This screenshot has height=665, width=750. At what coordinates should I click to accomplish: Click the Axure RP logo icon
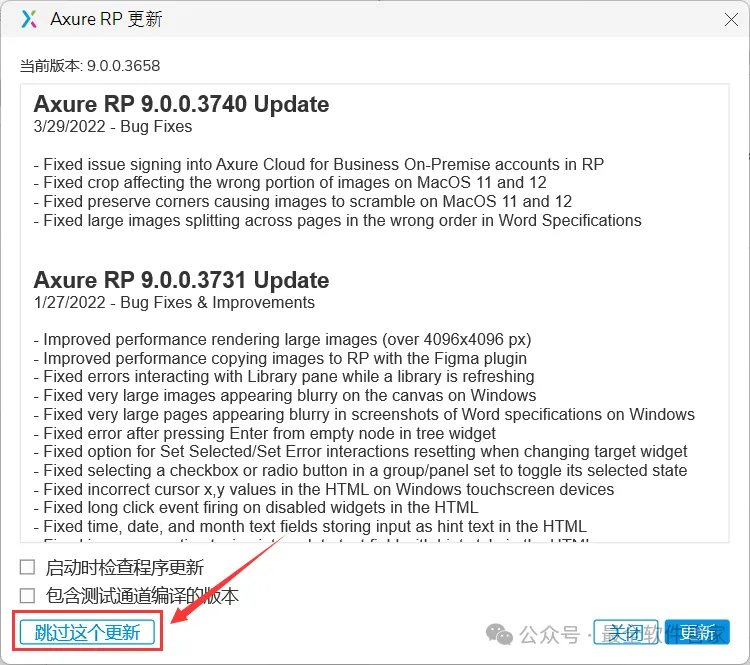29,19
